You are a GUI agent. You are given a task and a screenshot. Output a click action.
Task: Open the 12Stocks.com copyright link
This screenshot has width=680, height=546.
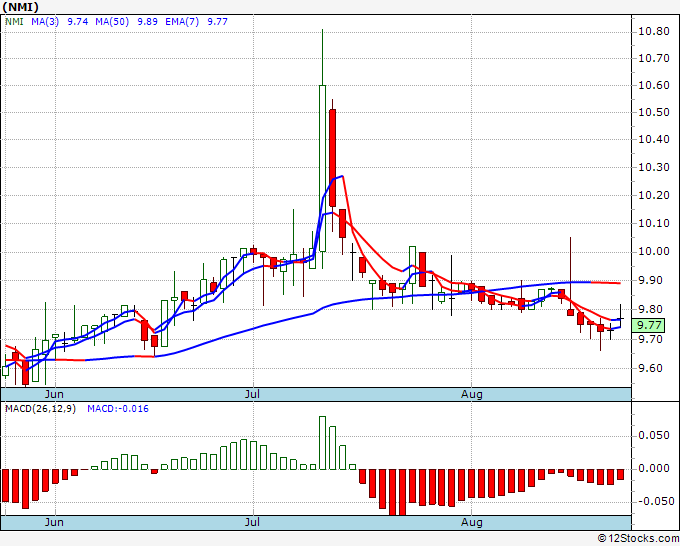(x=638, y=538)
